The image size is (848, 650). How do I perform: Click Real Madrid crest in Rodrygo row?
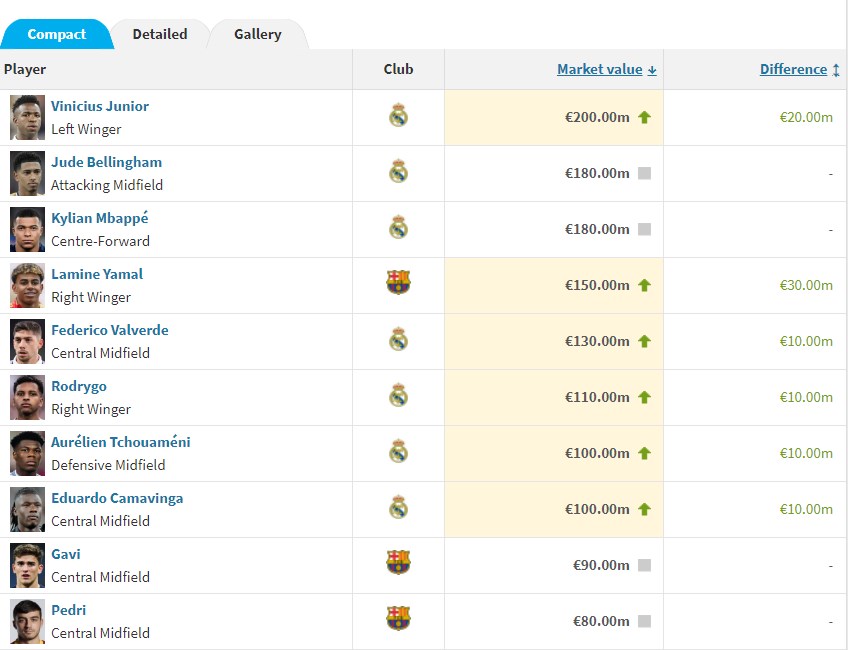point(398,395)
